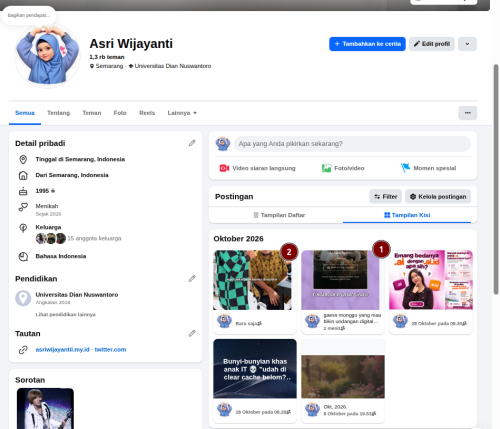
Task: Switch to Tampilan Daftar view
Action: point(279,215)
